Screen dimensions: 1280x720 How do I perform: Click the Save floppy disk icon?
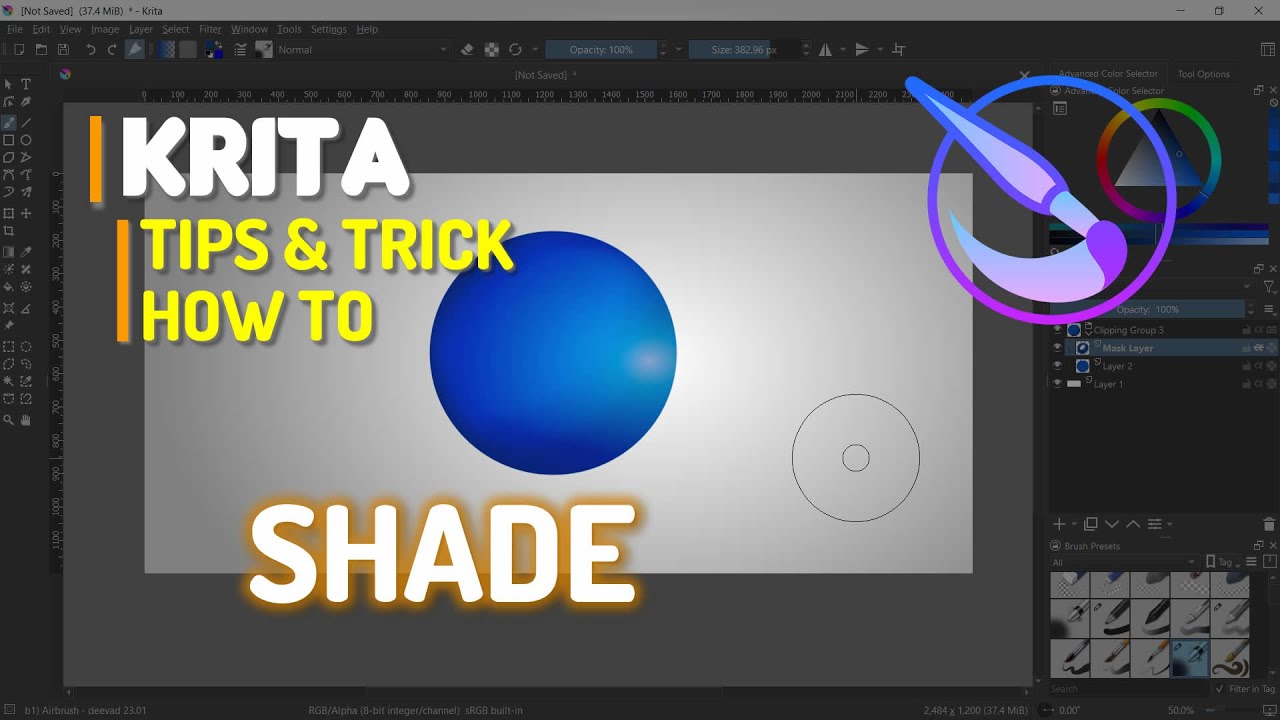click(63, 49)
